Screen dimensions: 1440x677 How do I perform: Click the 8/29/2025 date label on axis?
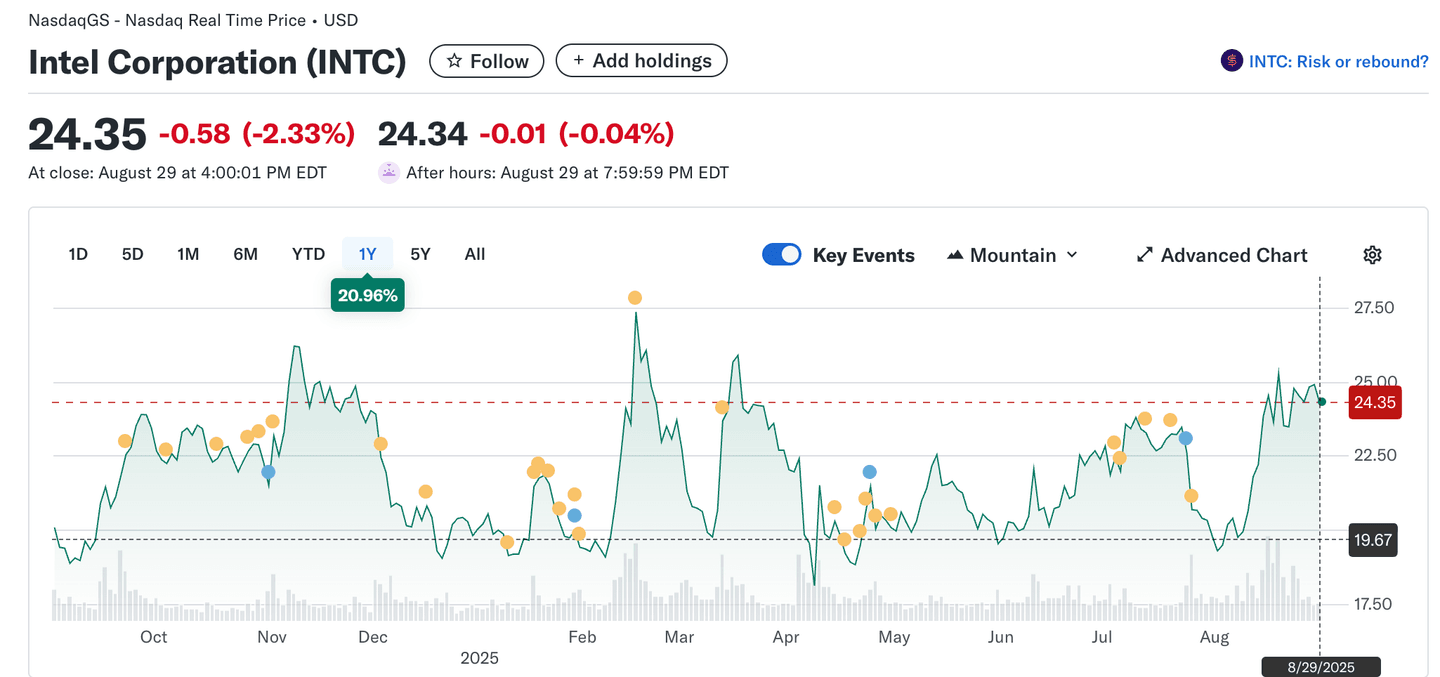(1320, 666)
